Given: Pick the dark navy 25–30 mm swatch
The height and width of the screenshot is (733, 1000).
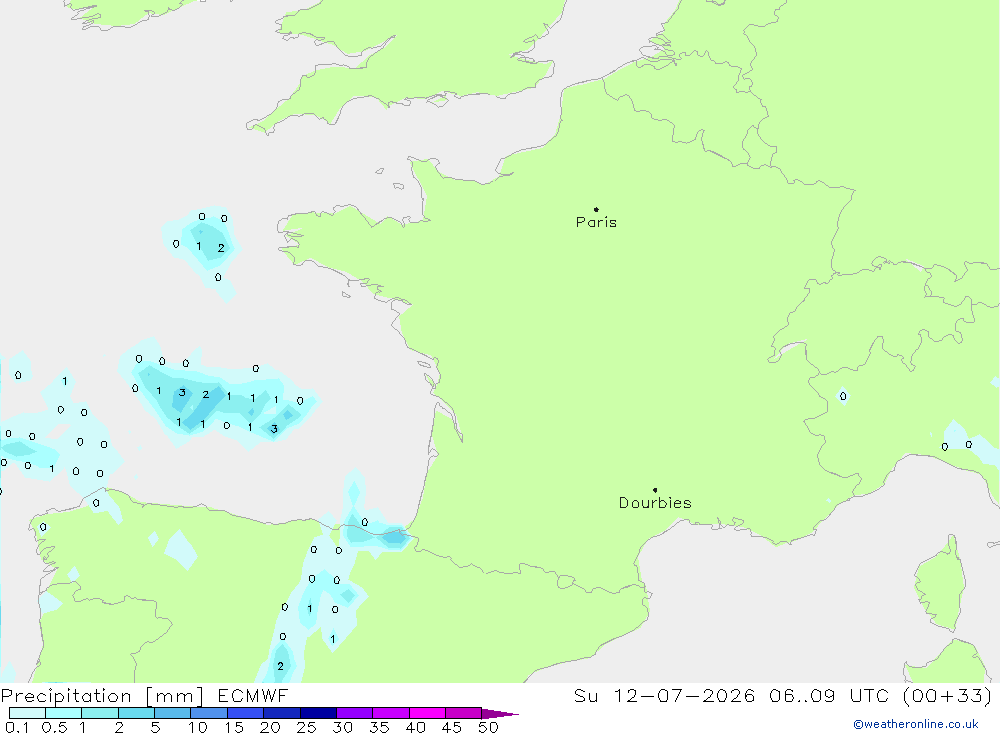Looking at the screenshot, I should coord(318,713).
